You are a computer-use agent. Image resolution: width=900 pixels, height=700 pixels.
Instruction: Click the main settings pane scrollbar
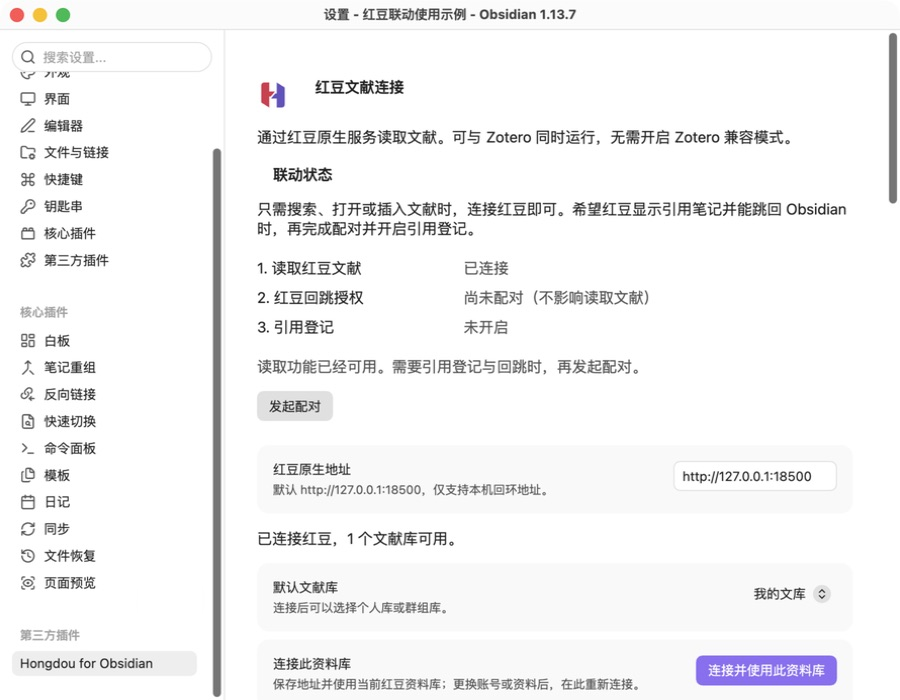[x=893, y=118]
